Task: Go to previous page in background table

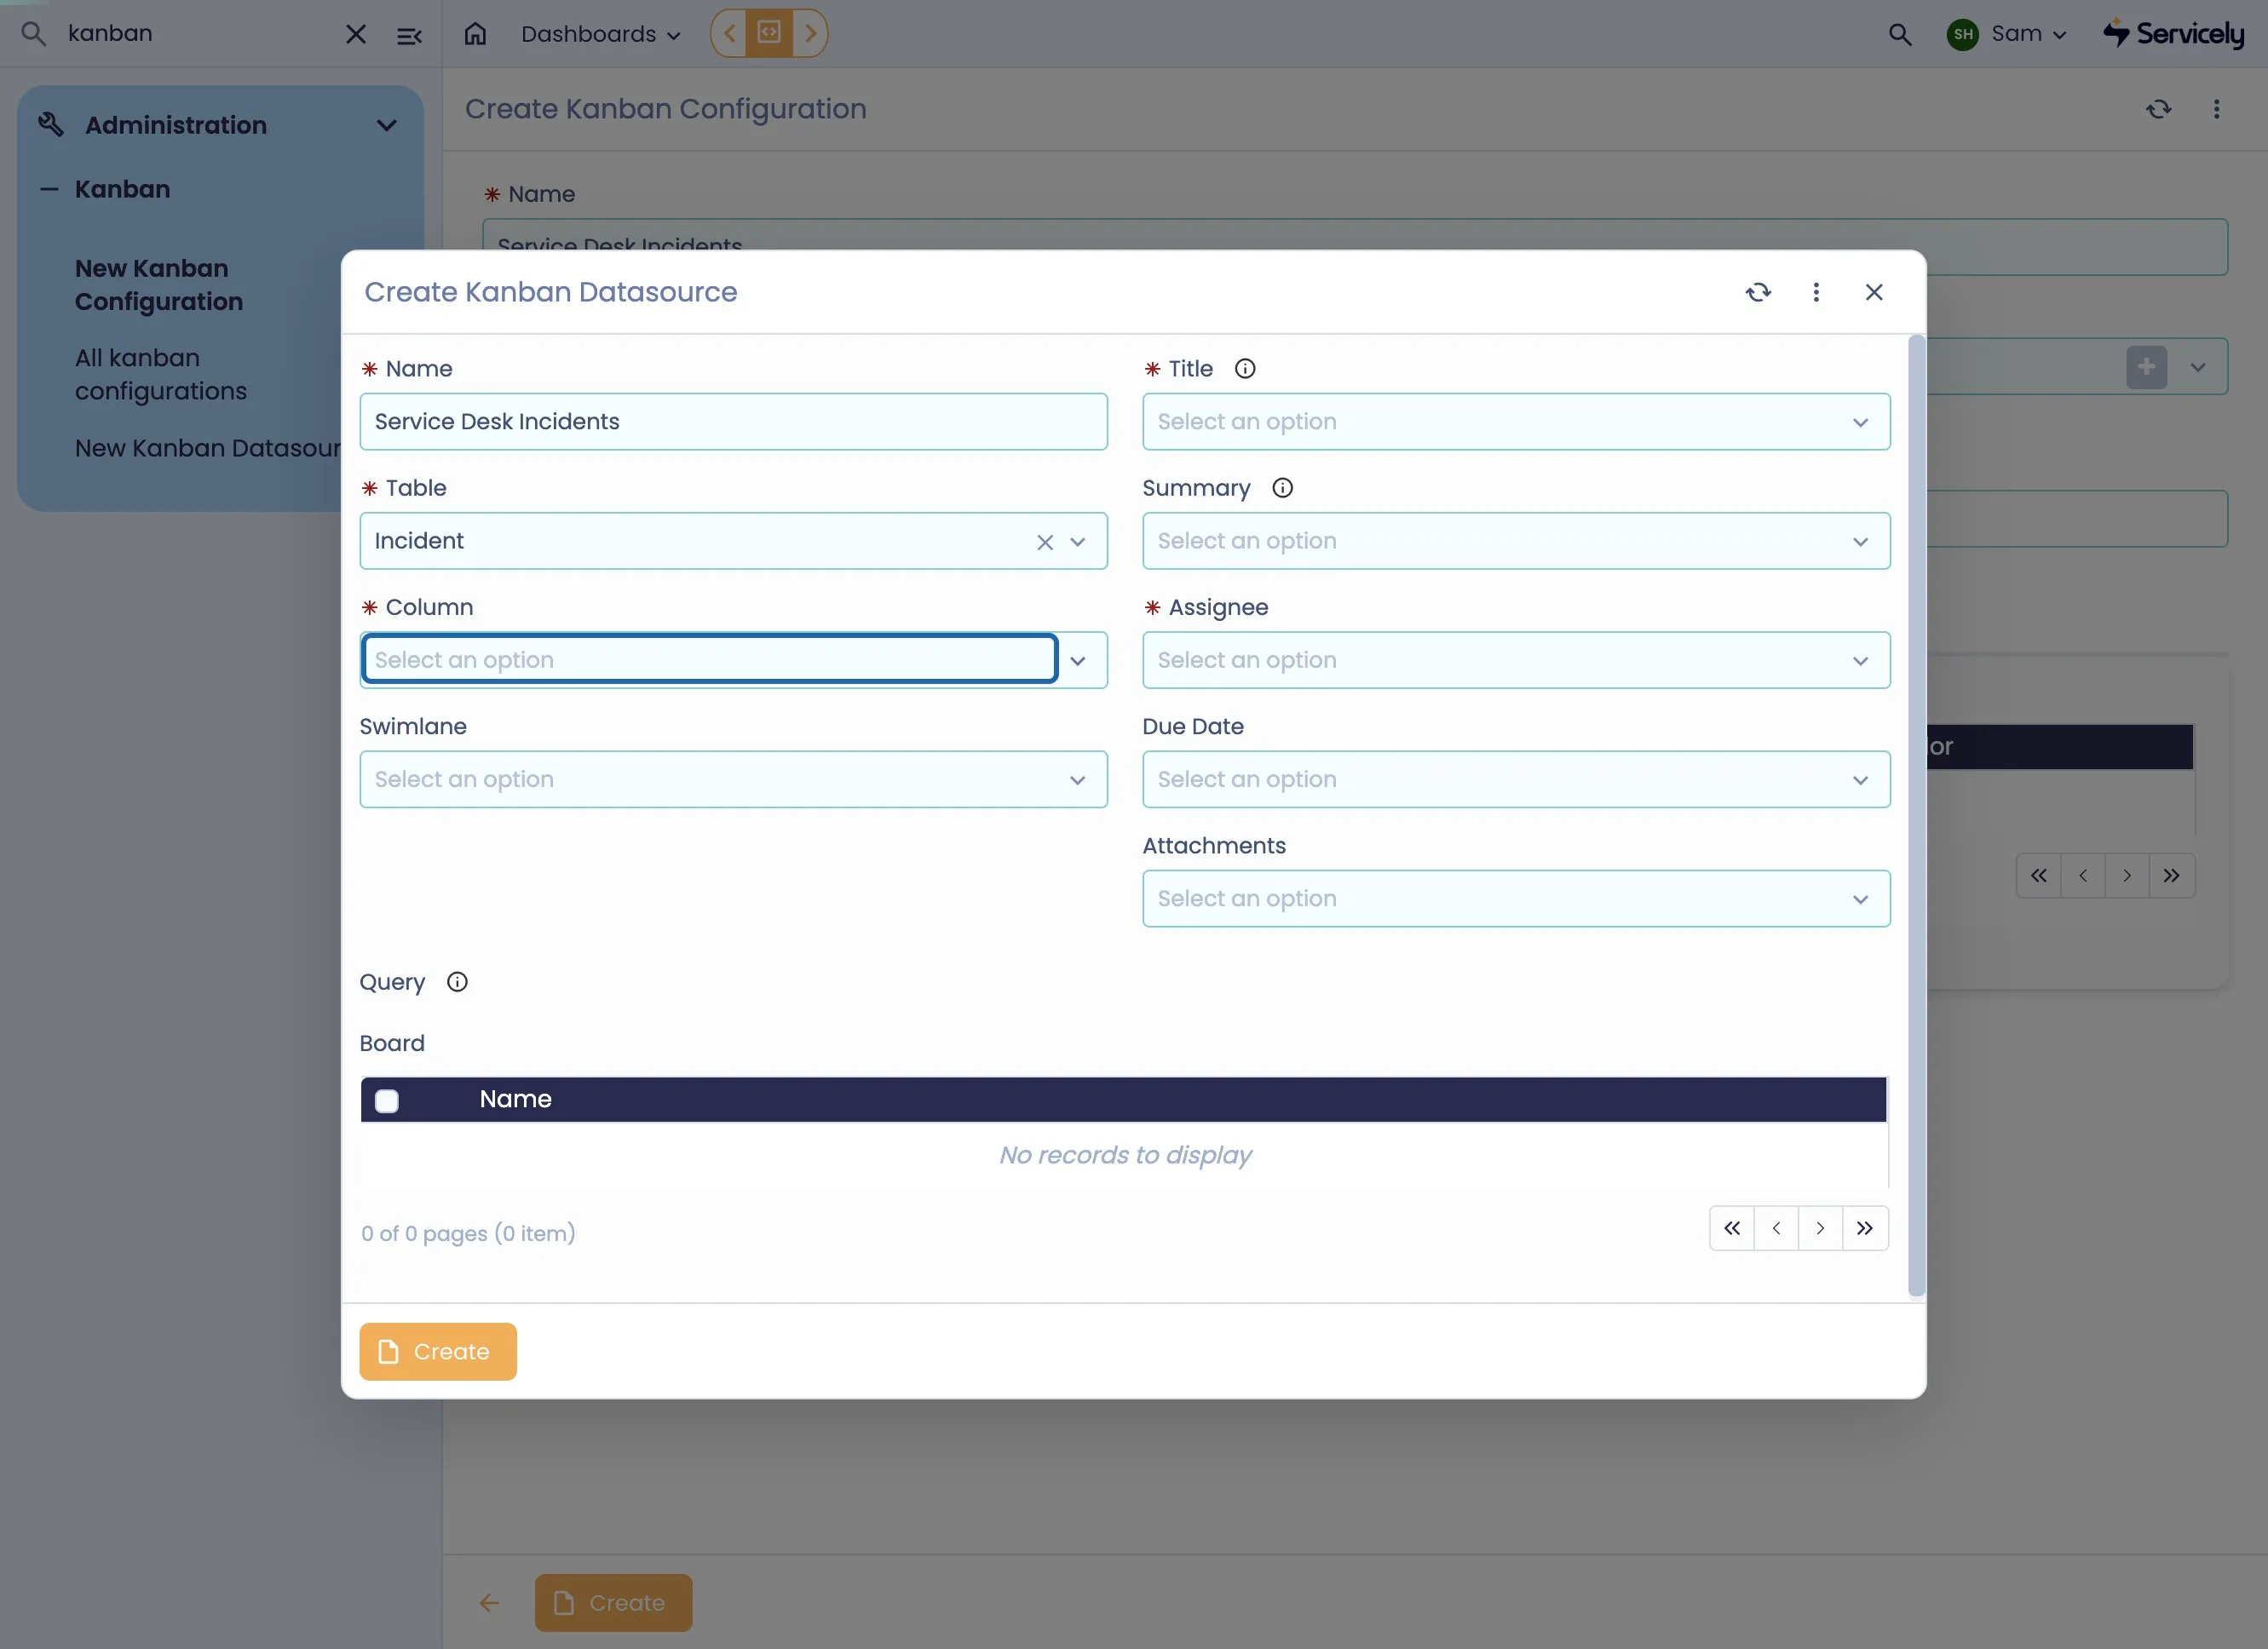Action: point(2083,876)
